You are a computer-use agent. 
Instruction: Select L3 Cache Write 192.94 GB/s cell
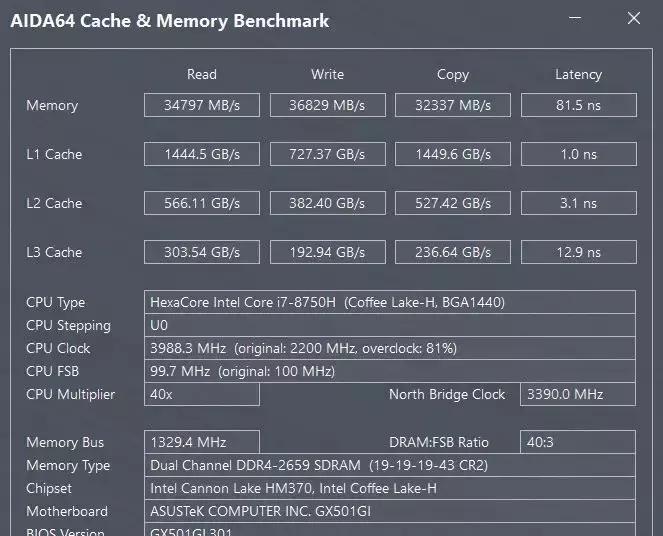(x=327, y=252)
